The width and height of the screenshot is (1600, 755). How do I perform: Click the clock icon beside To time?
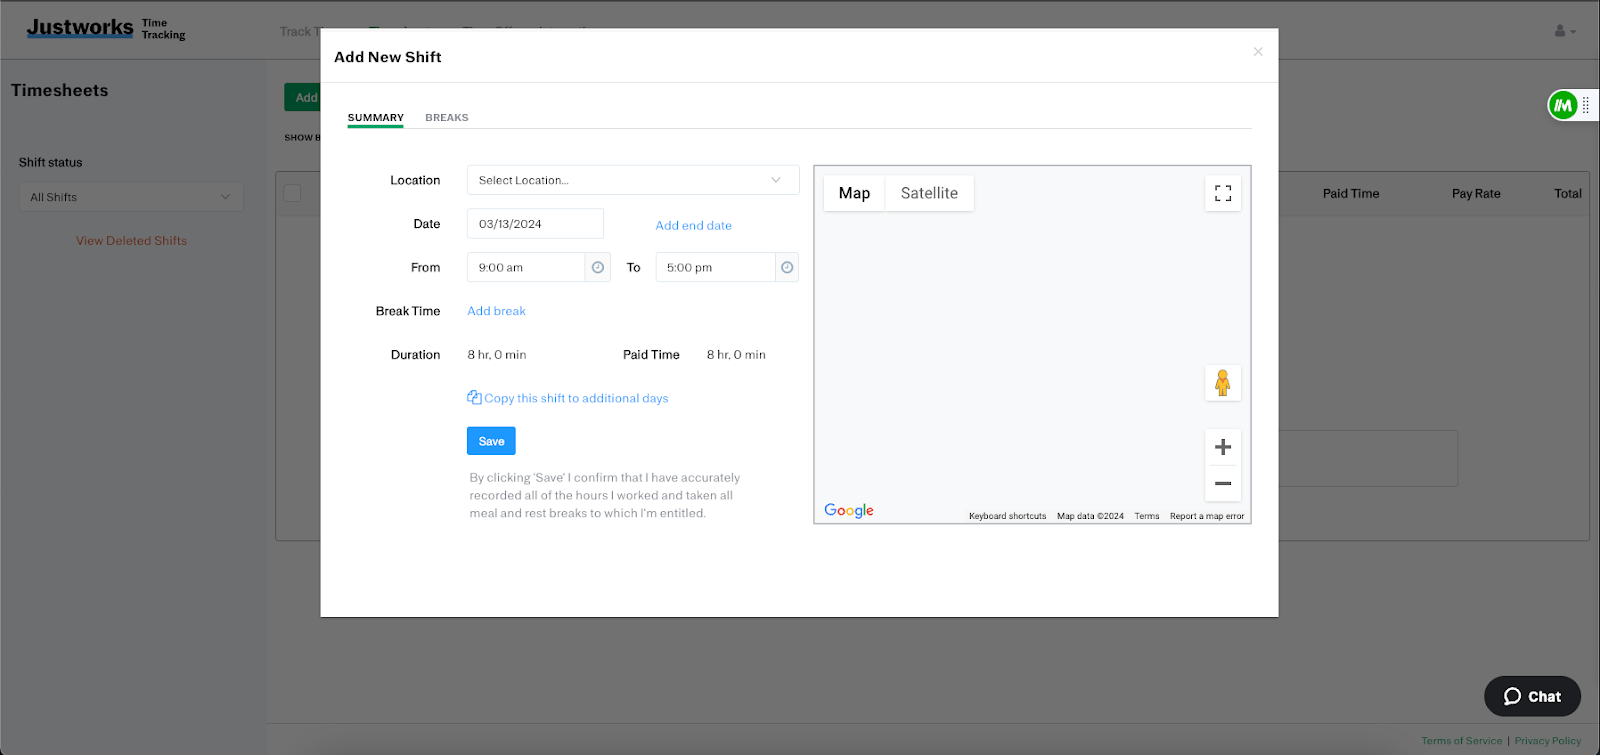[787, 267]
